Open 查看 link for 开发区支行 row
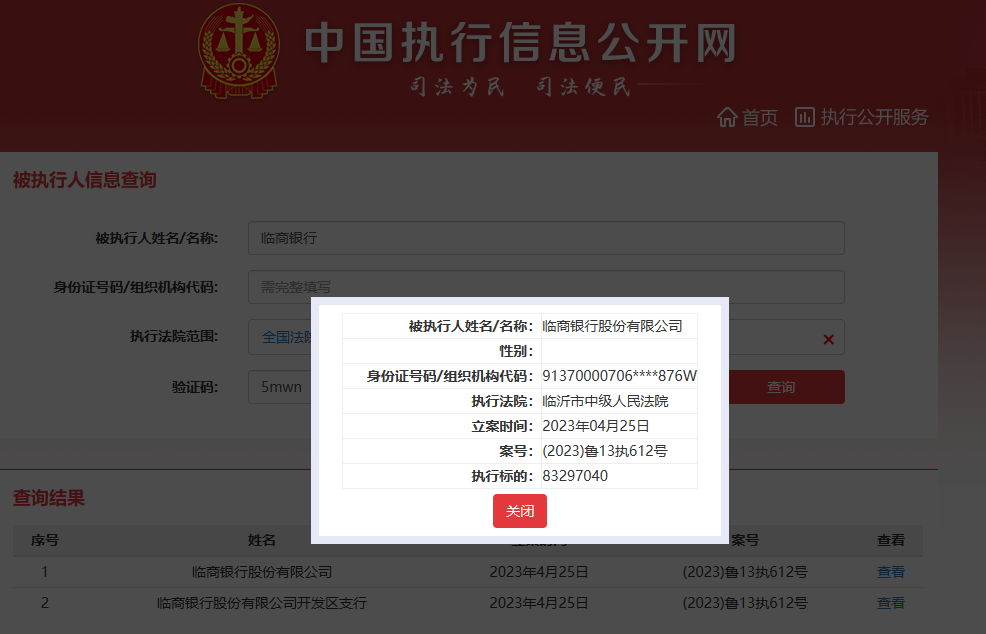The width and height of the screenshot is (986, 634). (890, 603)
